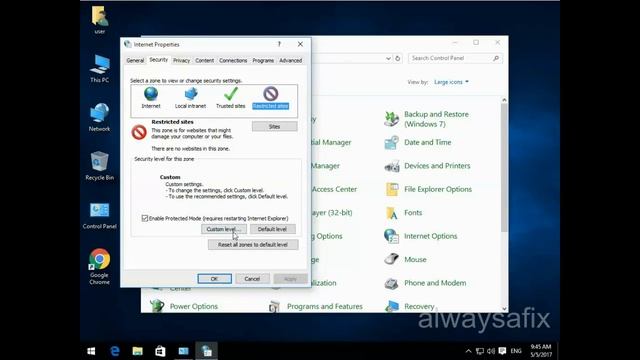
Task: Show hidden system tray icons
Action: [468, 351]
